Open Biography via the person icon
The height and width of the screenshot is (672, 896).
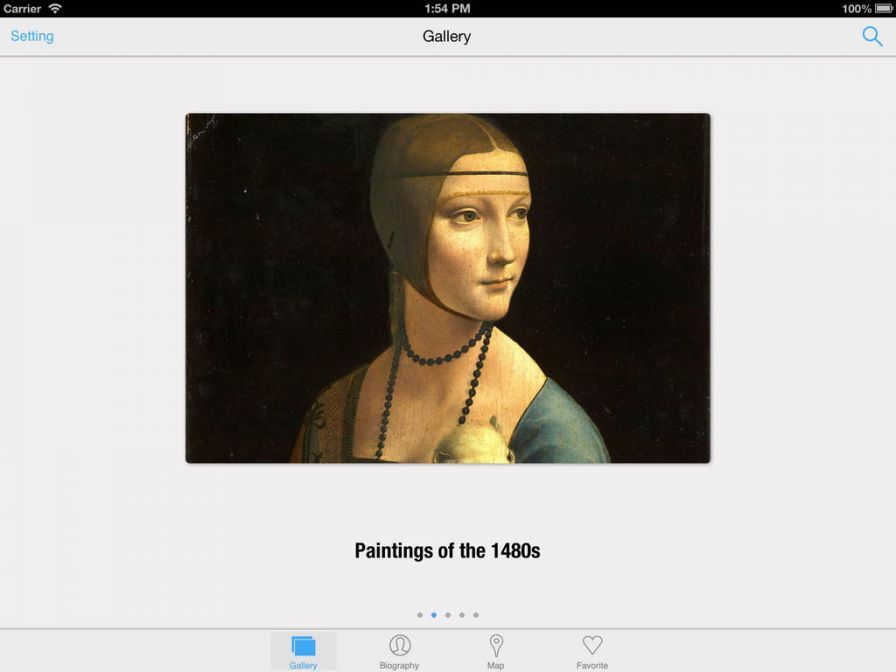400,646
